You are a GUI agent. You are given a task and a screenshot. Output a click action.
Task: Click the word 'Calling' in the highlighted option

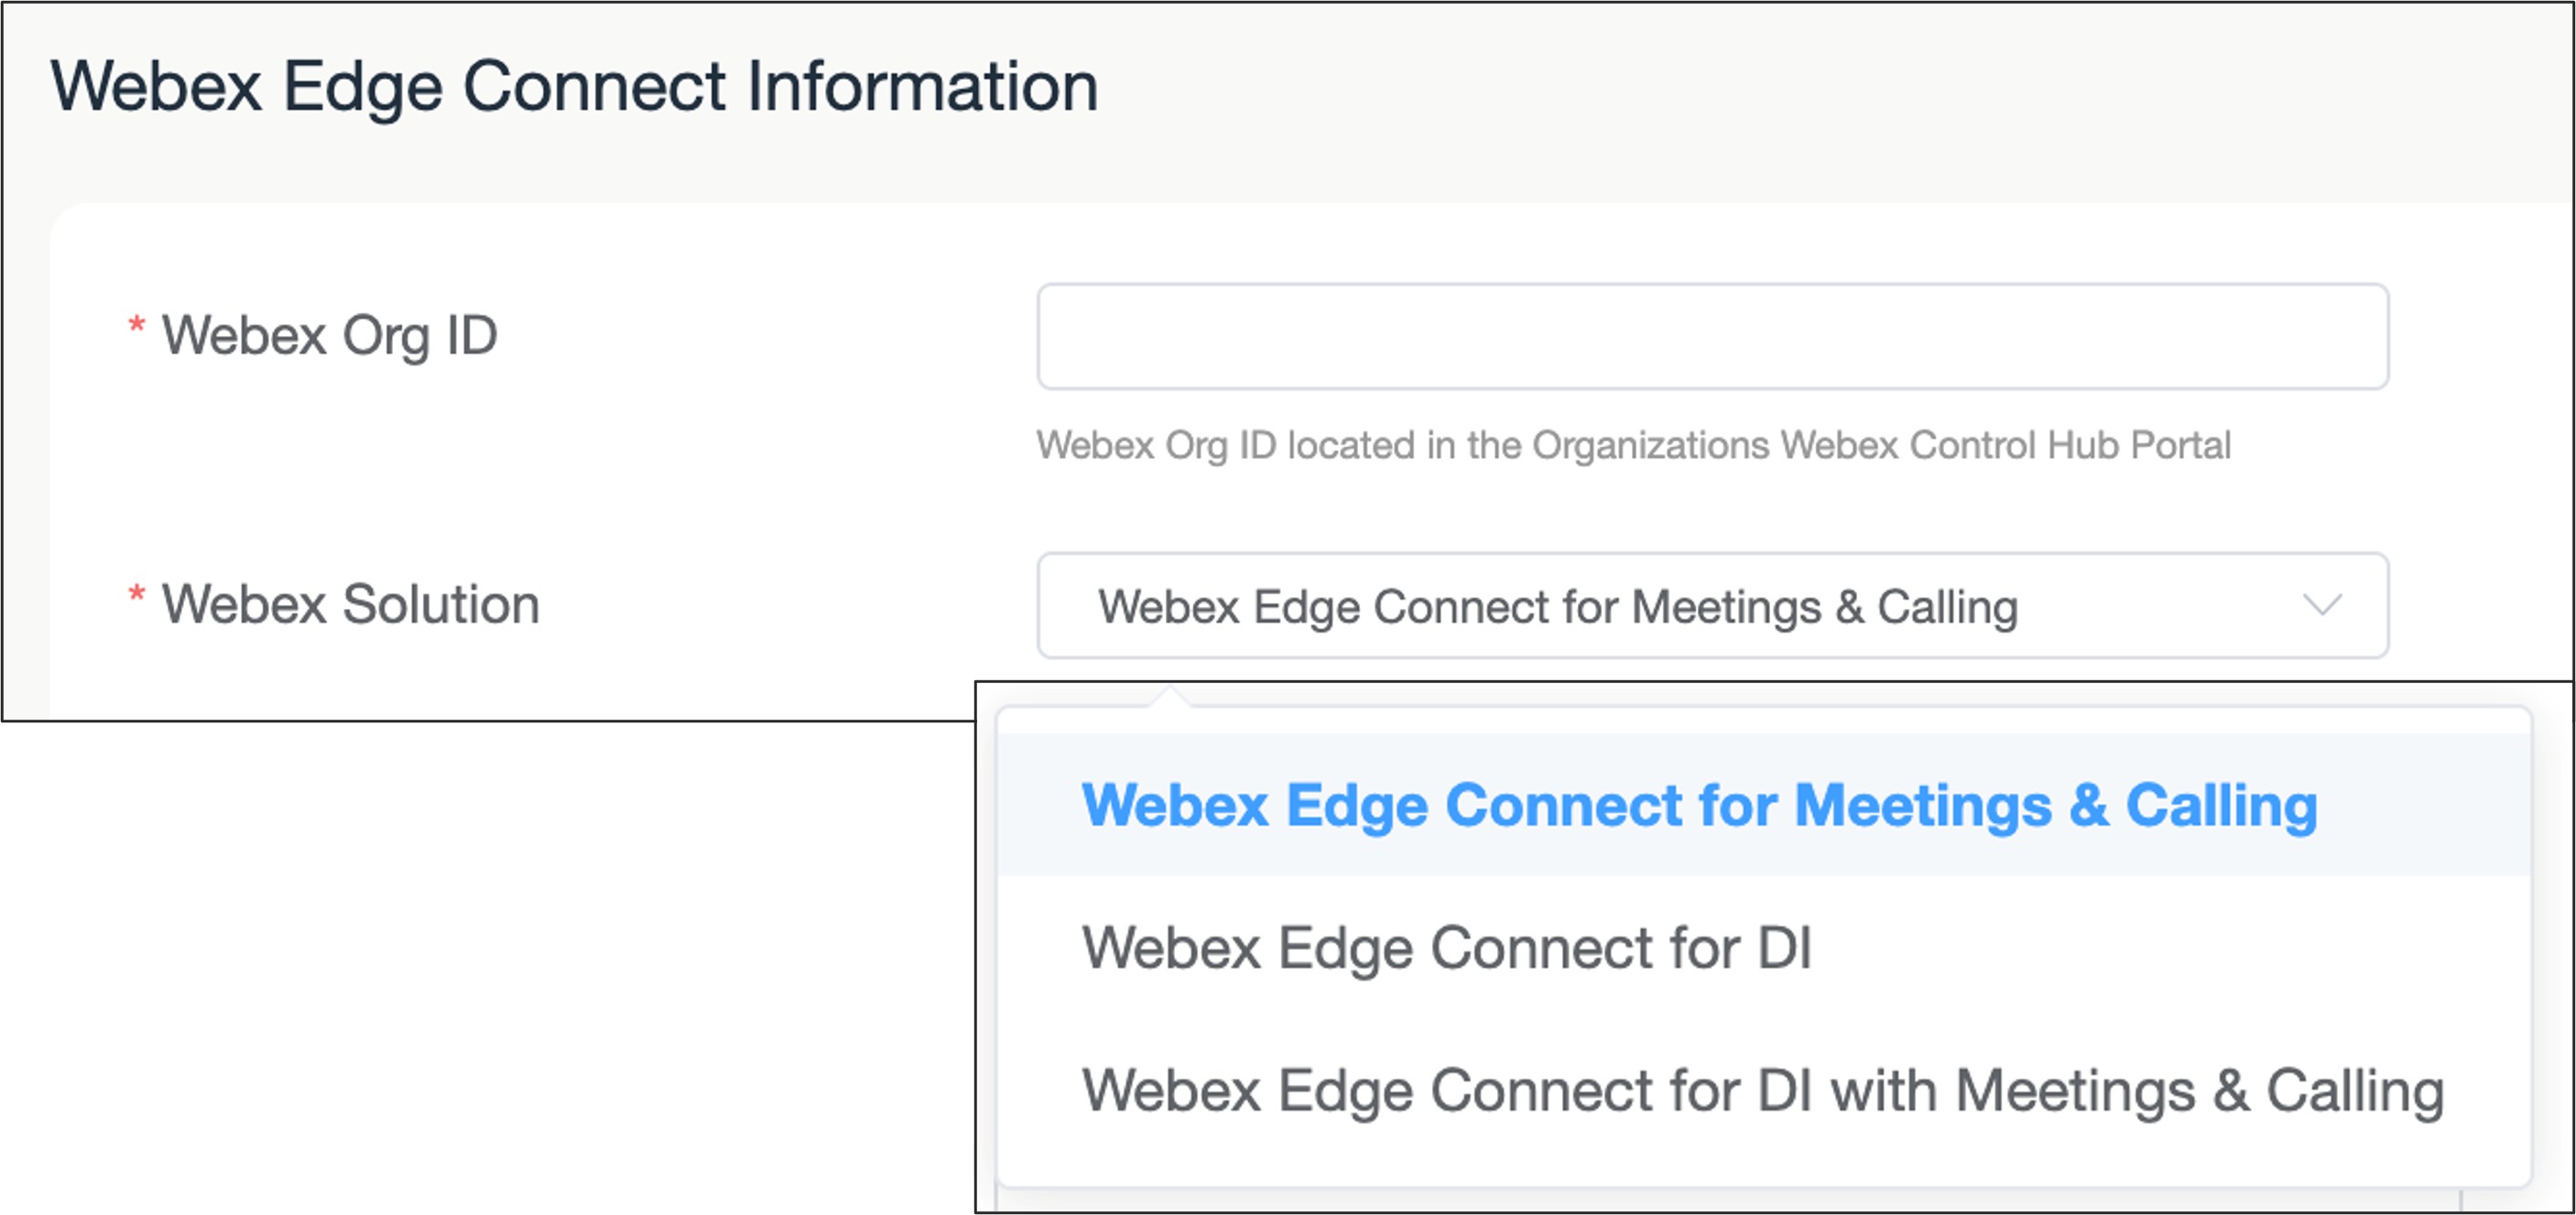pyautogui.click(x=2221, y=806)
